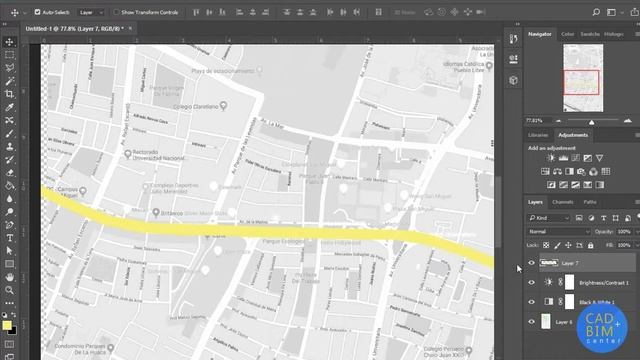
Task: Close the Untitled-1 document tab
Action: click(130, 29)
